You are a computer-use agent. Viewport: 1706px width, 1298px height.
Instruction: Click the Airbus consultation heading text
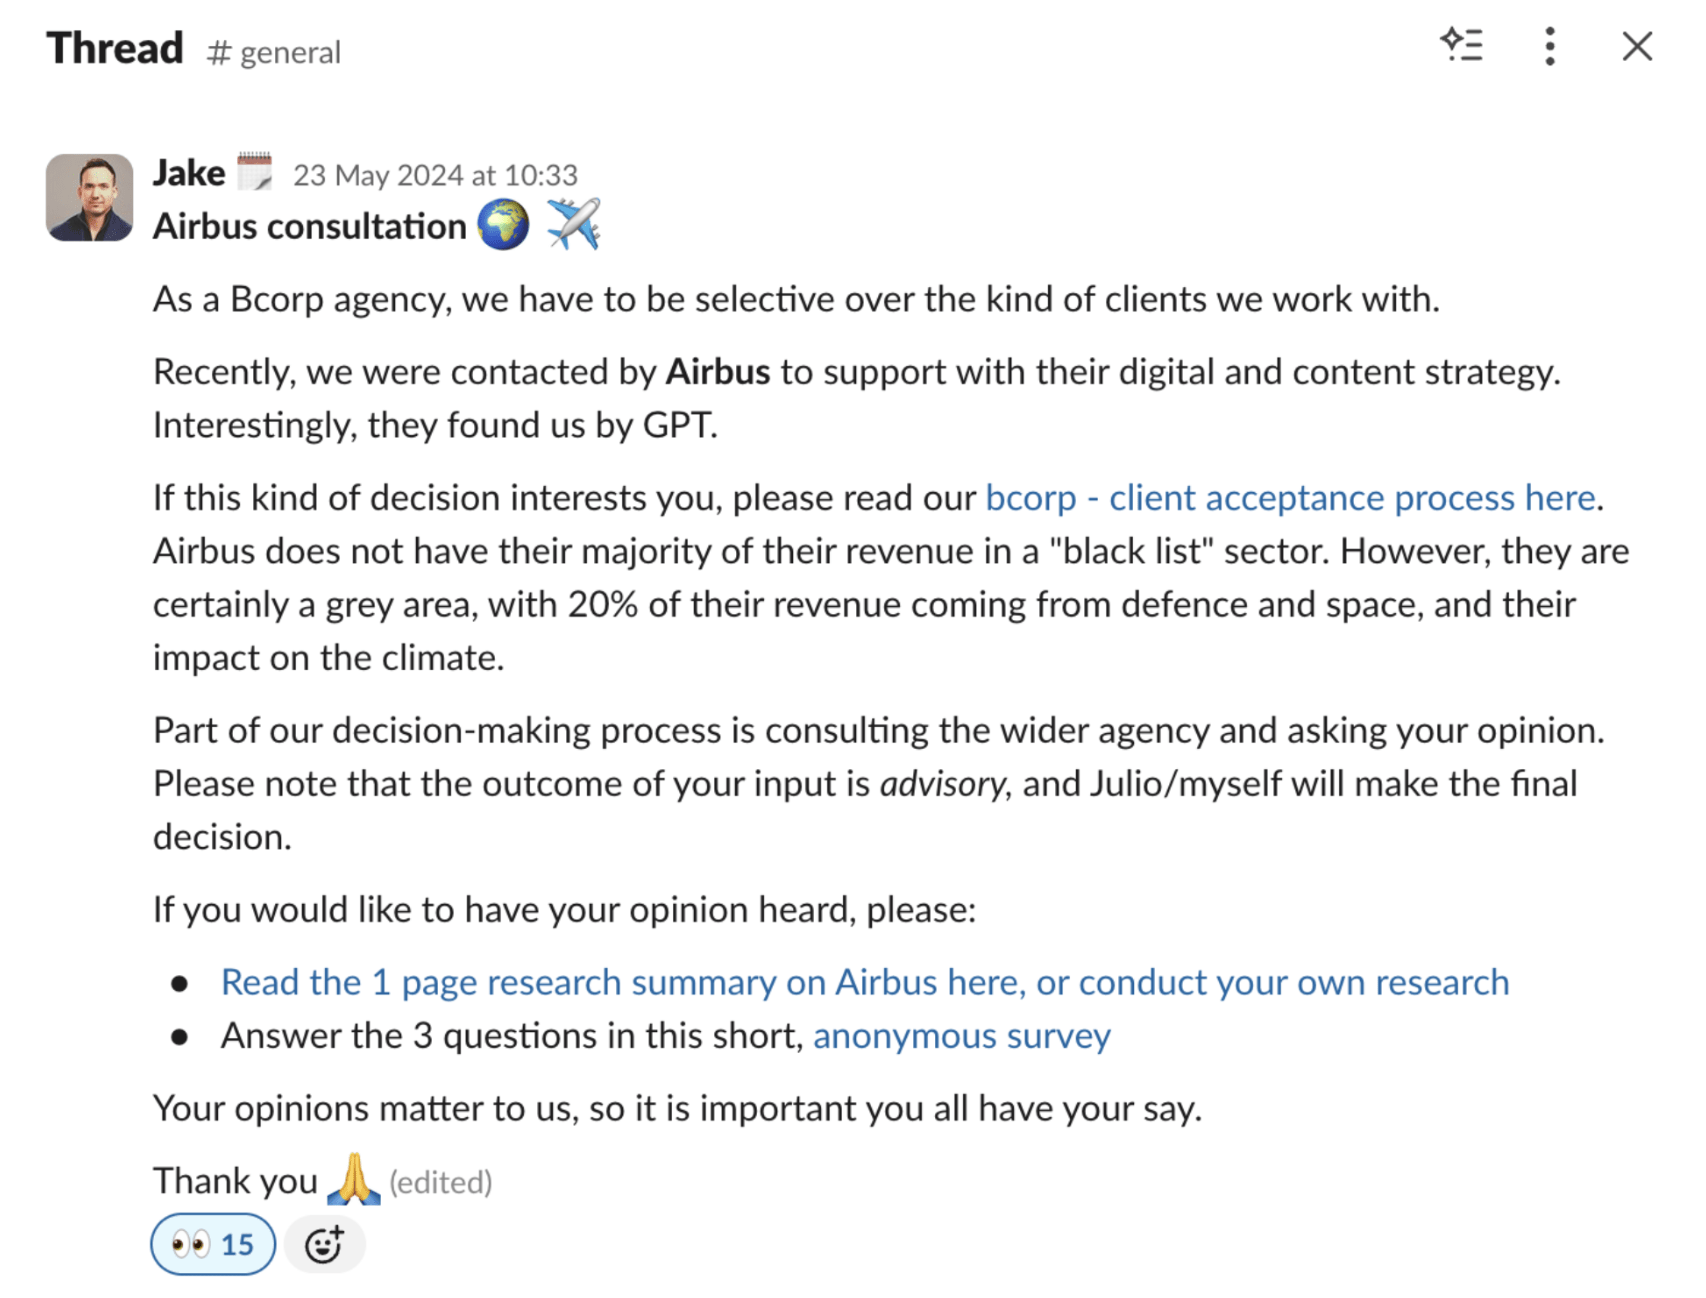(310, 227)
